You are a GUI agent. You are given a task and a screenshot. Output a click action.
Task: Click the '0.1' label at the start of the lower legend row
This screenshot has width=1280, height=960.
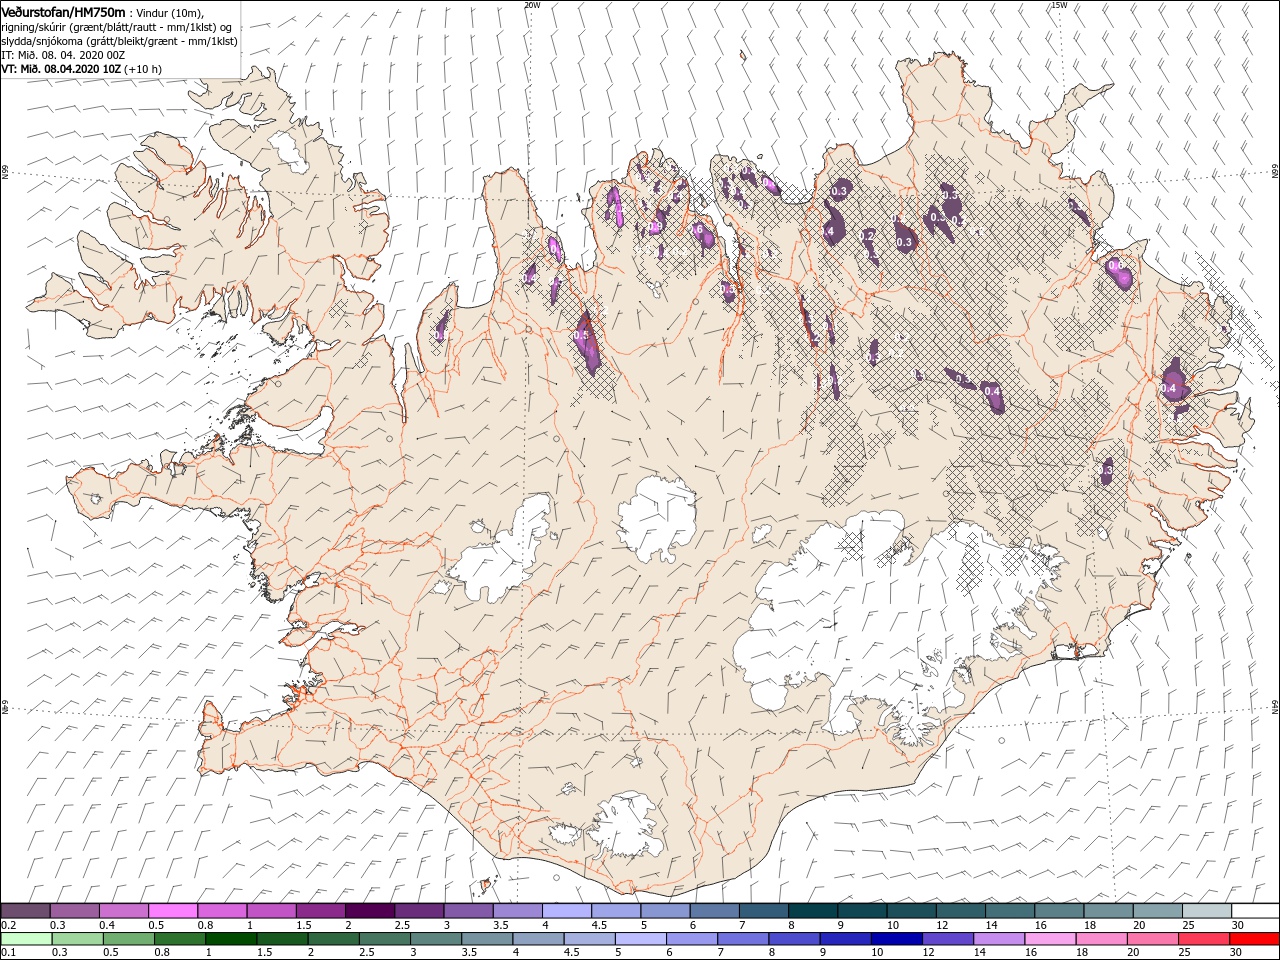pos(7,953)
